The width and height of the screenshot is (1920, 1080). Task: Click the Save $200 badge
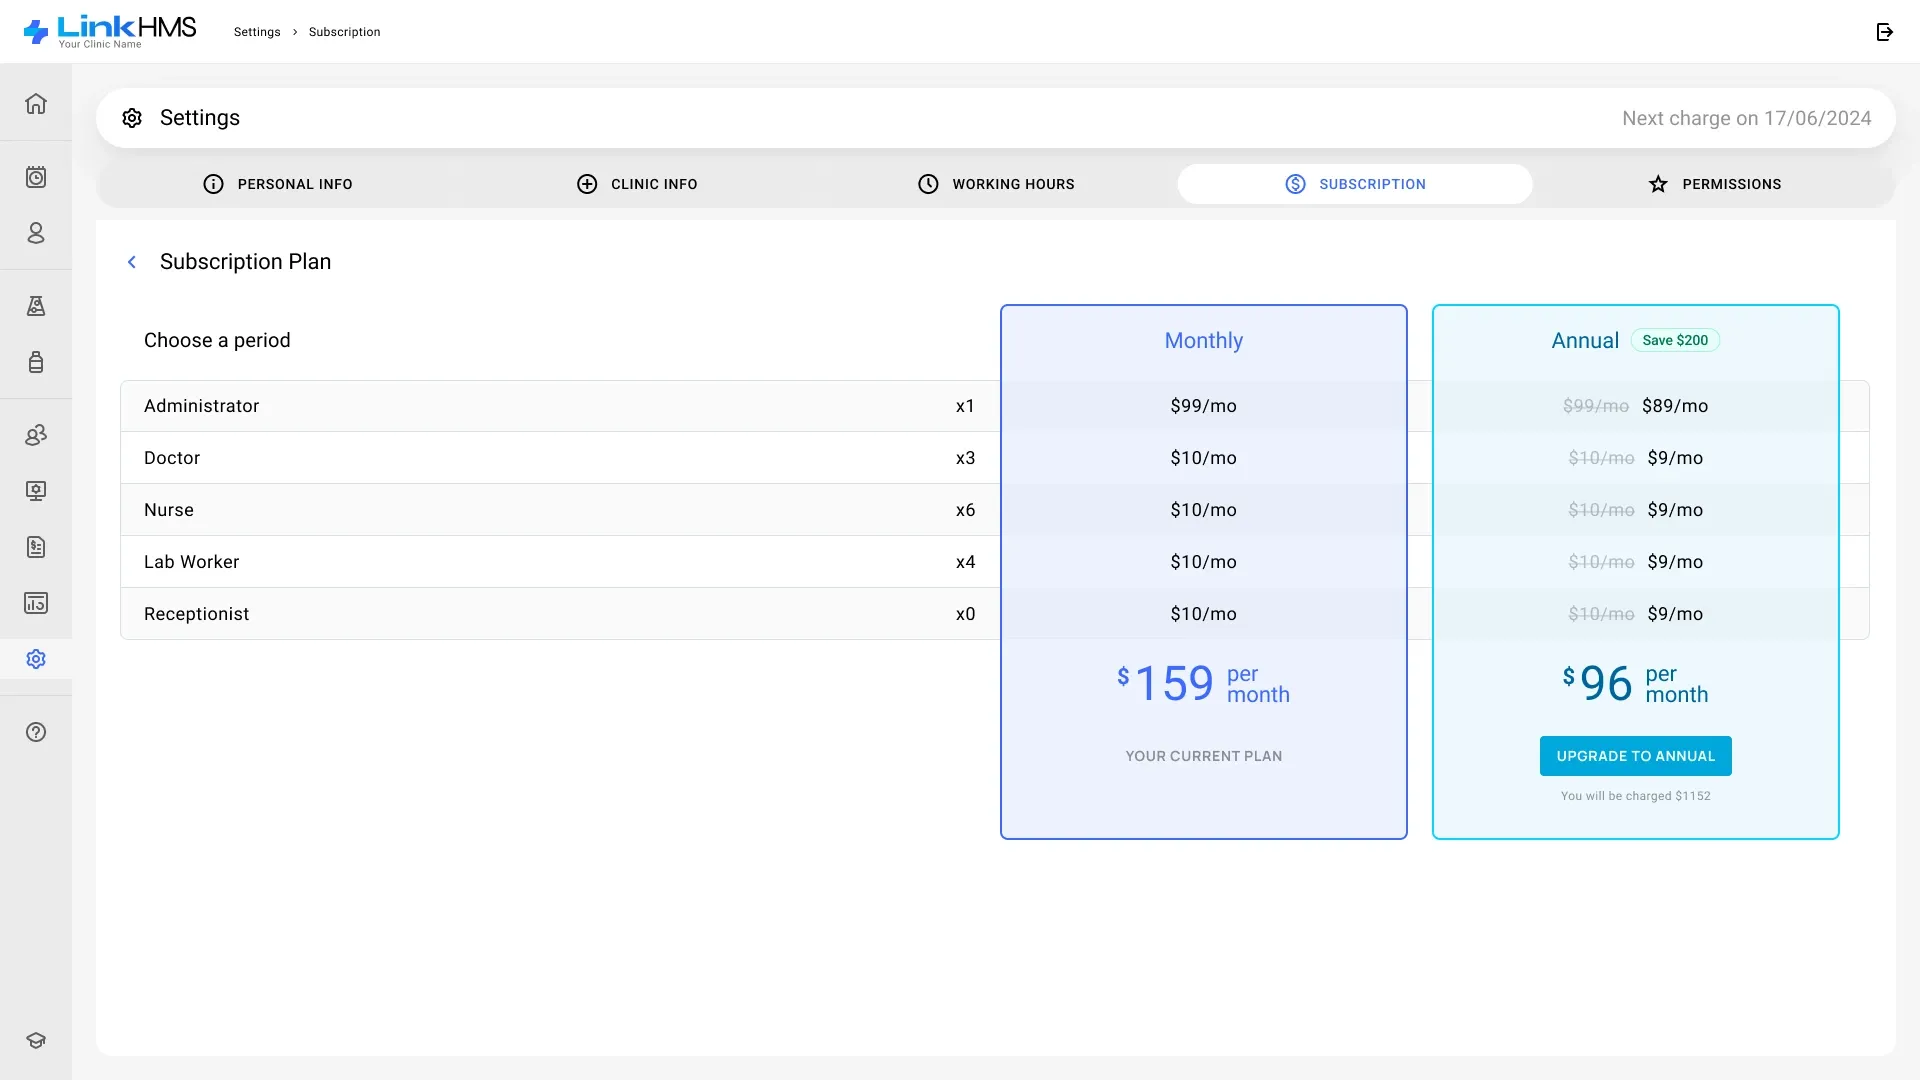(x=1675, y=340)
